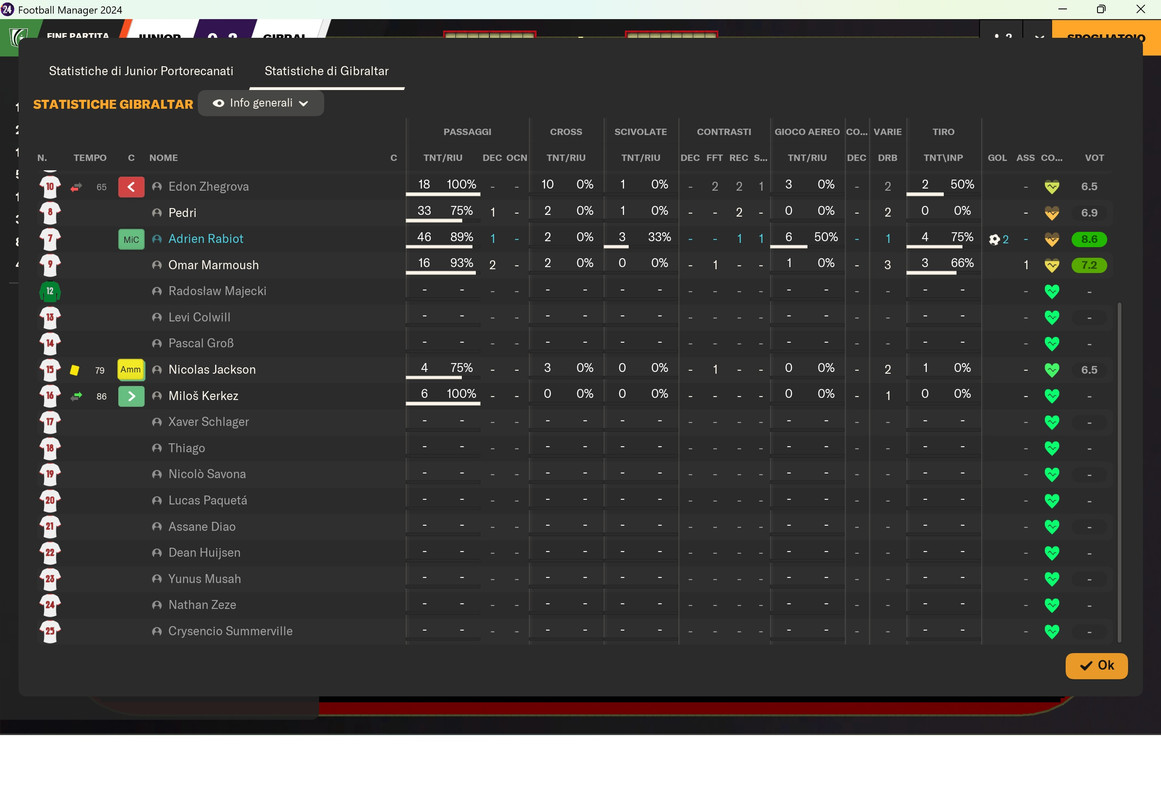1161x800 pixels.
Task: Click the green condition heart for Thiago
Action: 1051,448
